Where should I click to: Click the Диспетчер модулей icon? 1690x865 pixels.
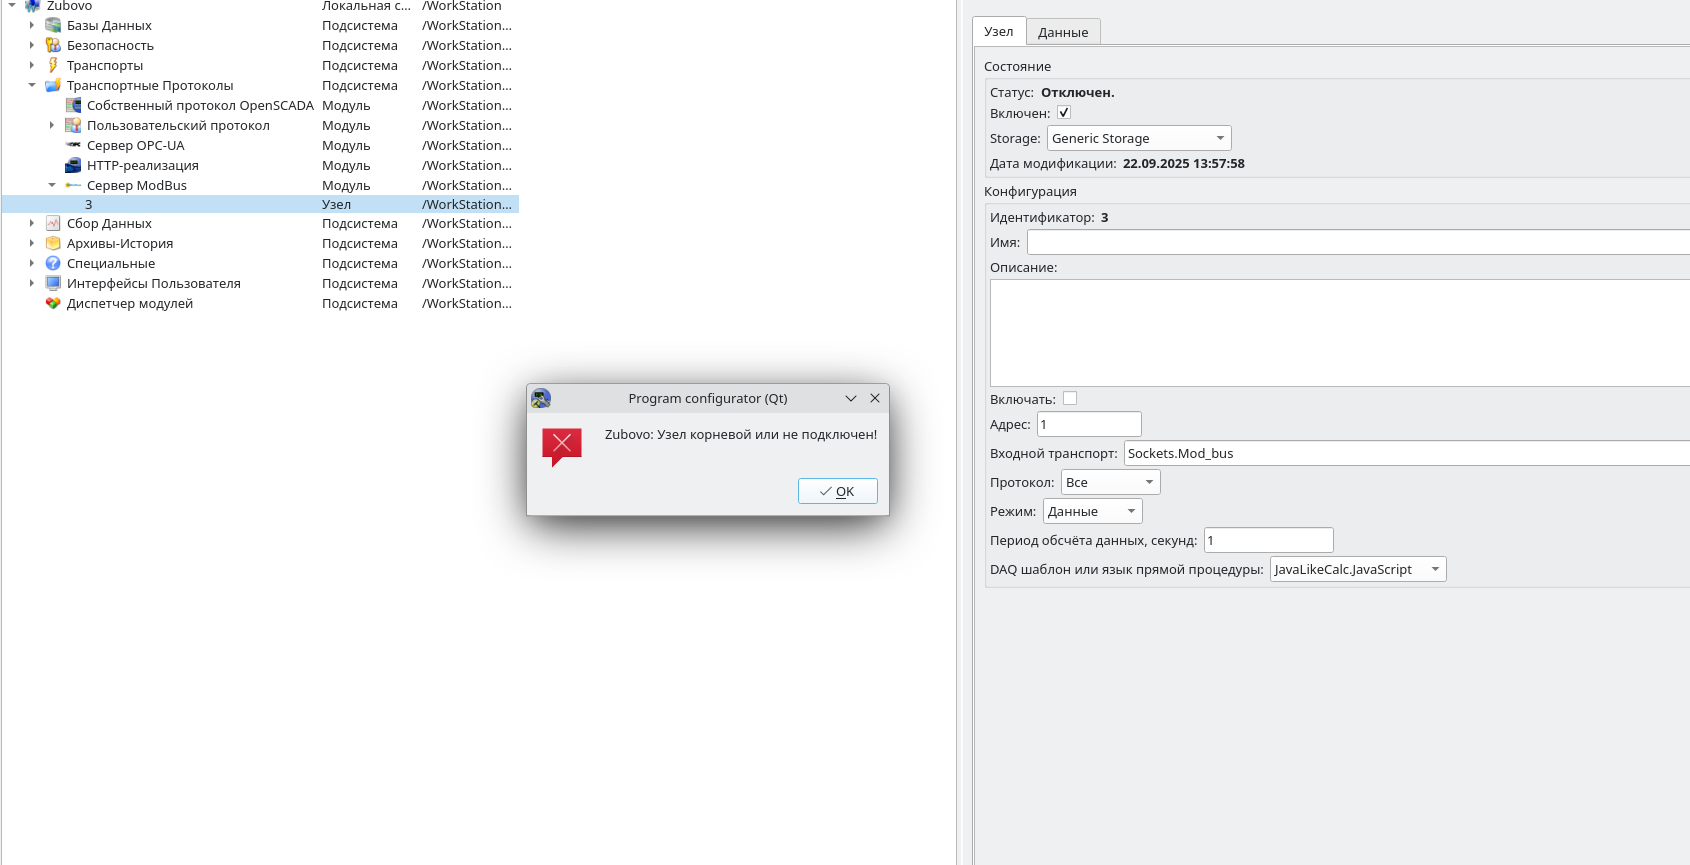53,303
